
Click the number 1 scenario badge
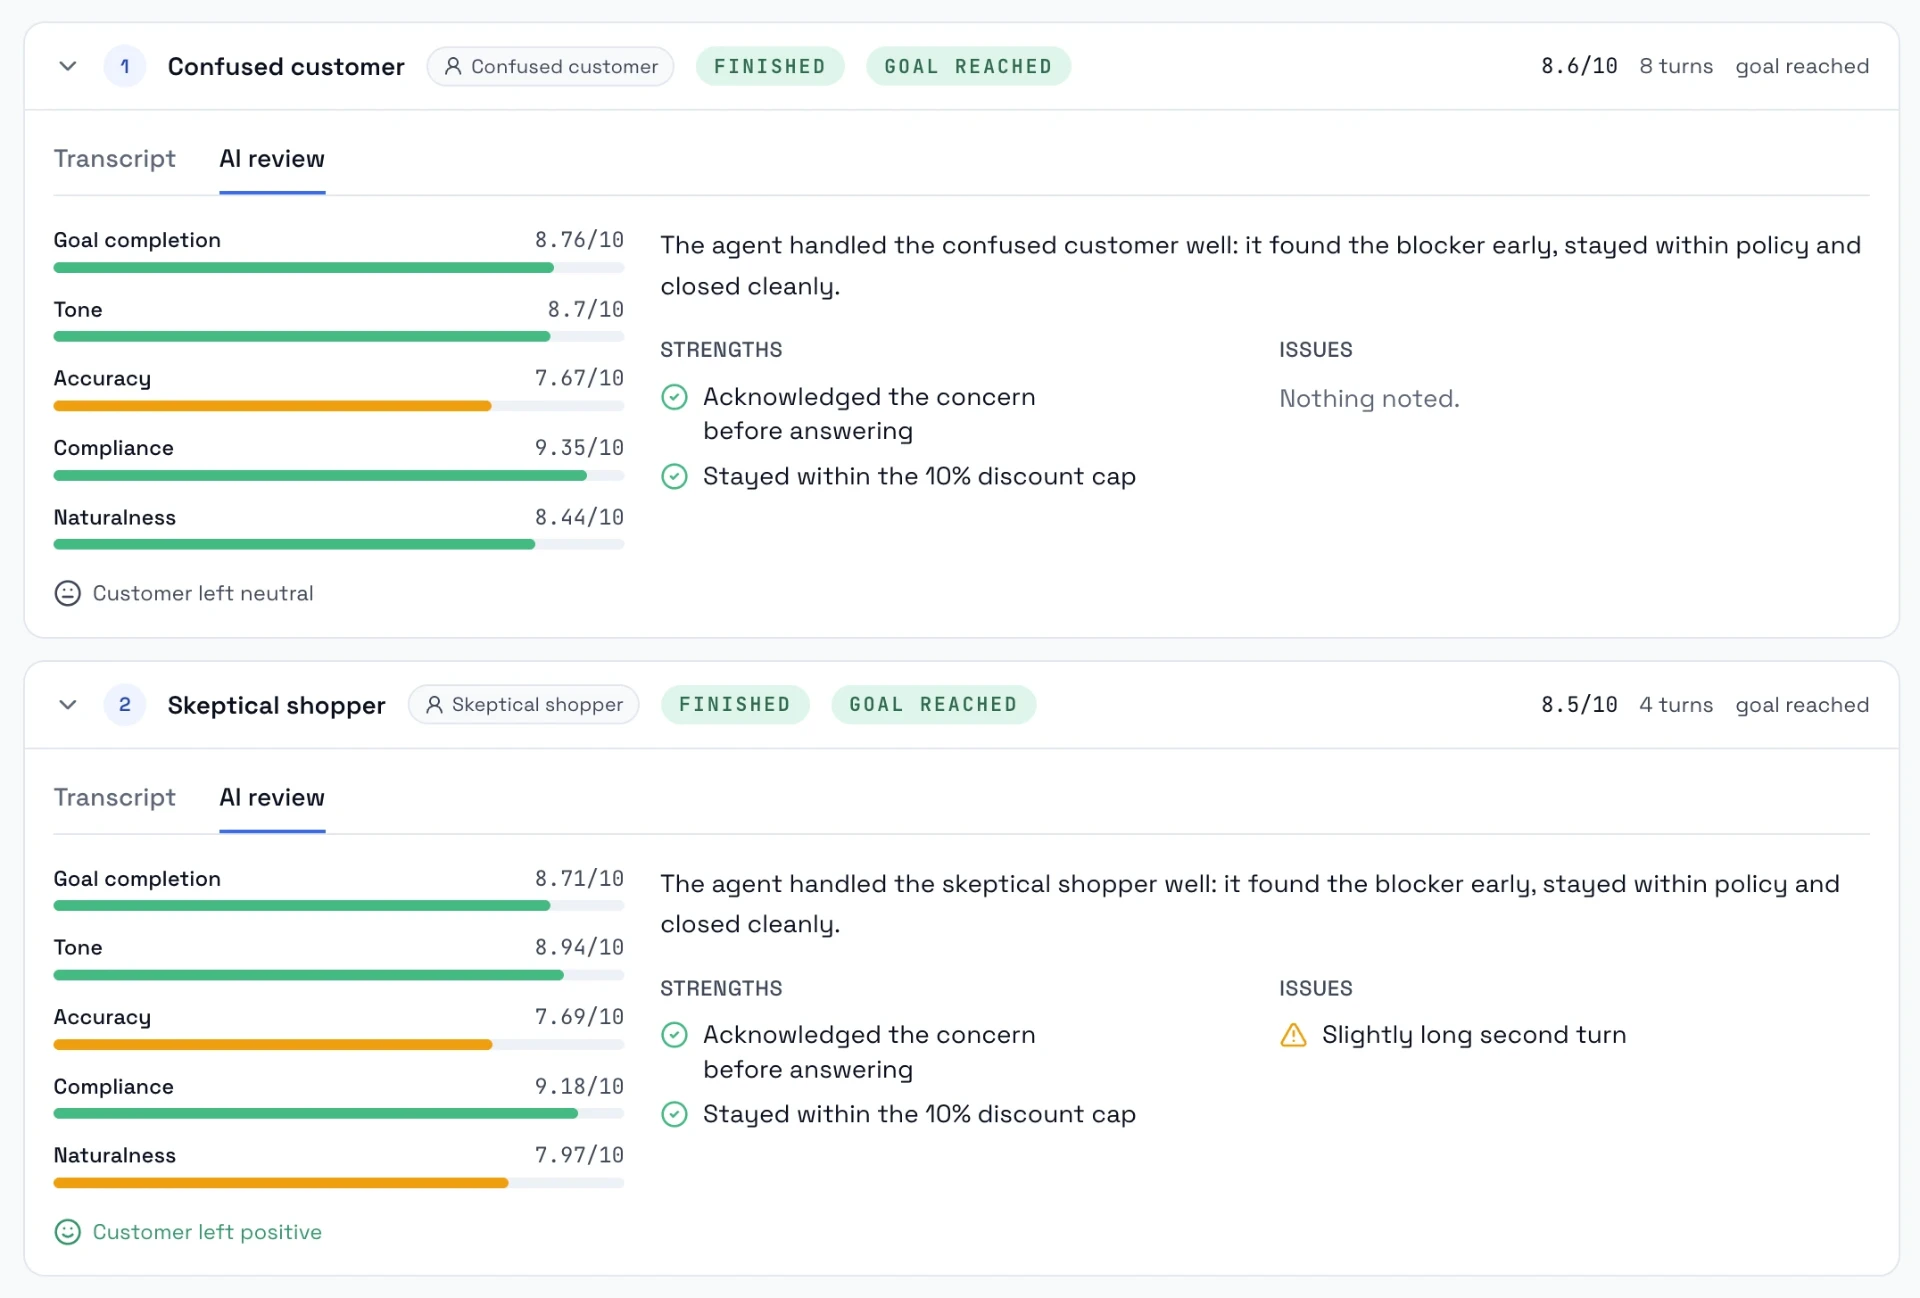pos(125,66)
